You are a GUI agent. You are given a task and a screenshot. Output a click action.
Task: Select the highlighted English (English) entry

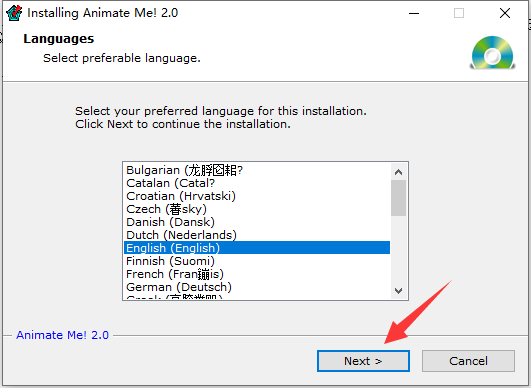[257, 248]
